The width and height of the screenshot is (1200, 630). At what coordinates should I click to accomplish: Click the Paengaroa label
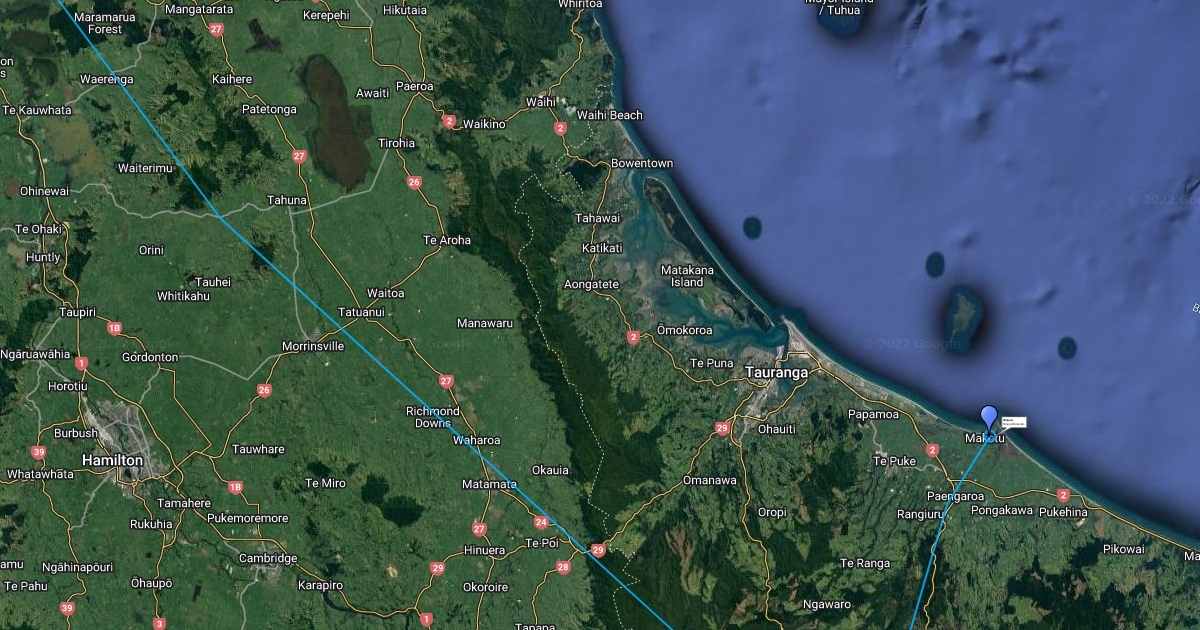[955, 496]
